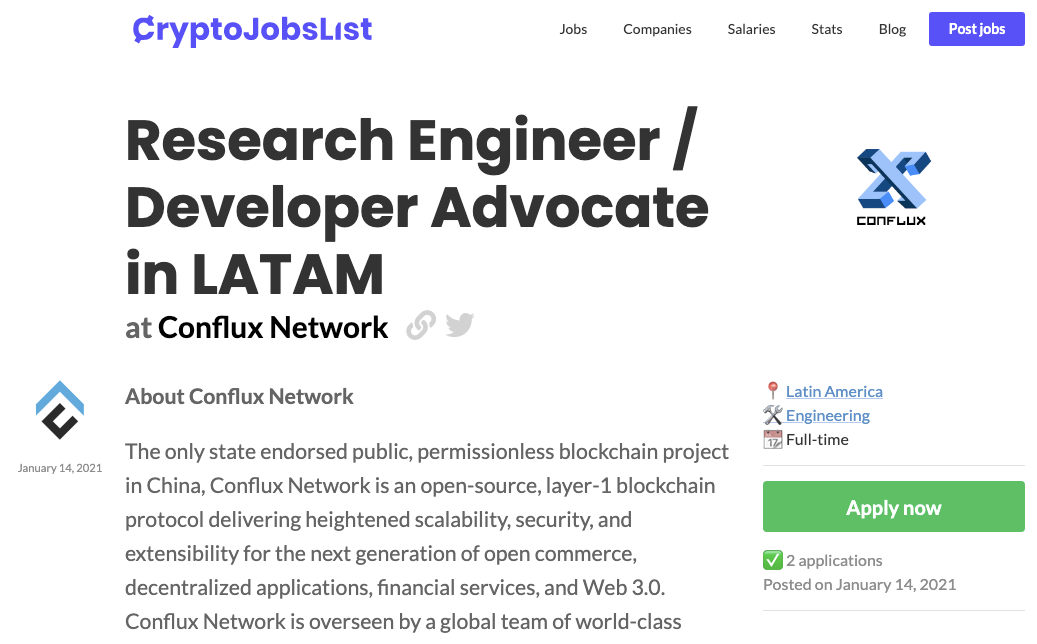Click the red location pin icon
1037x644 pixels.
(x=772, y=391)
